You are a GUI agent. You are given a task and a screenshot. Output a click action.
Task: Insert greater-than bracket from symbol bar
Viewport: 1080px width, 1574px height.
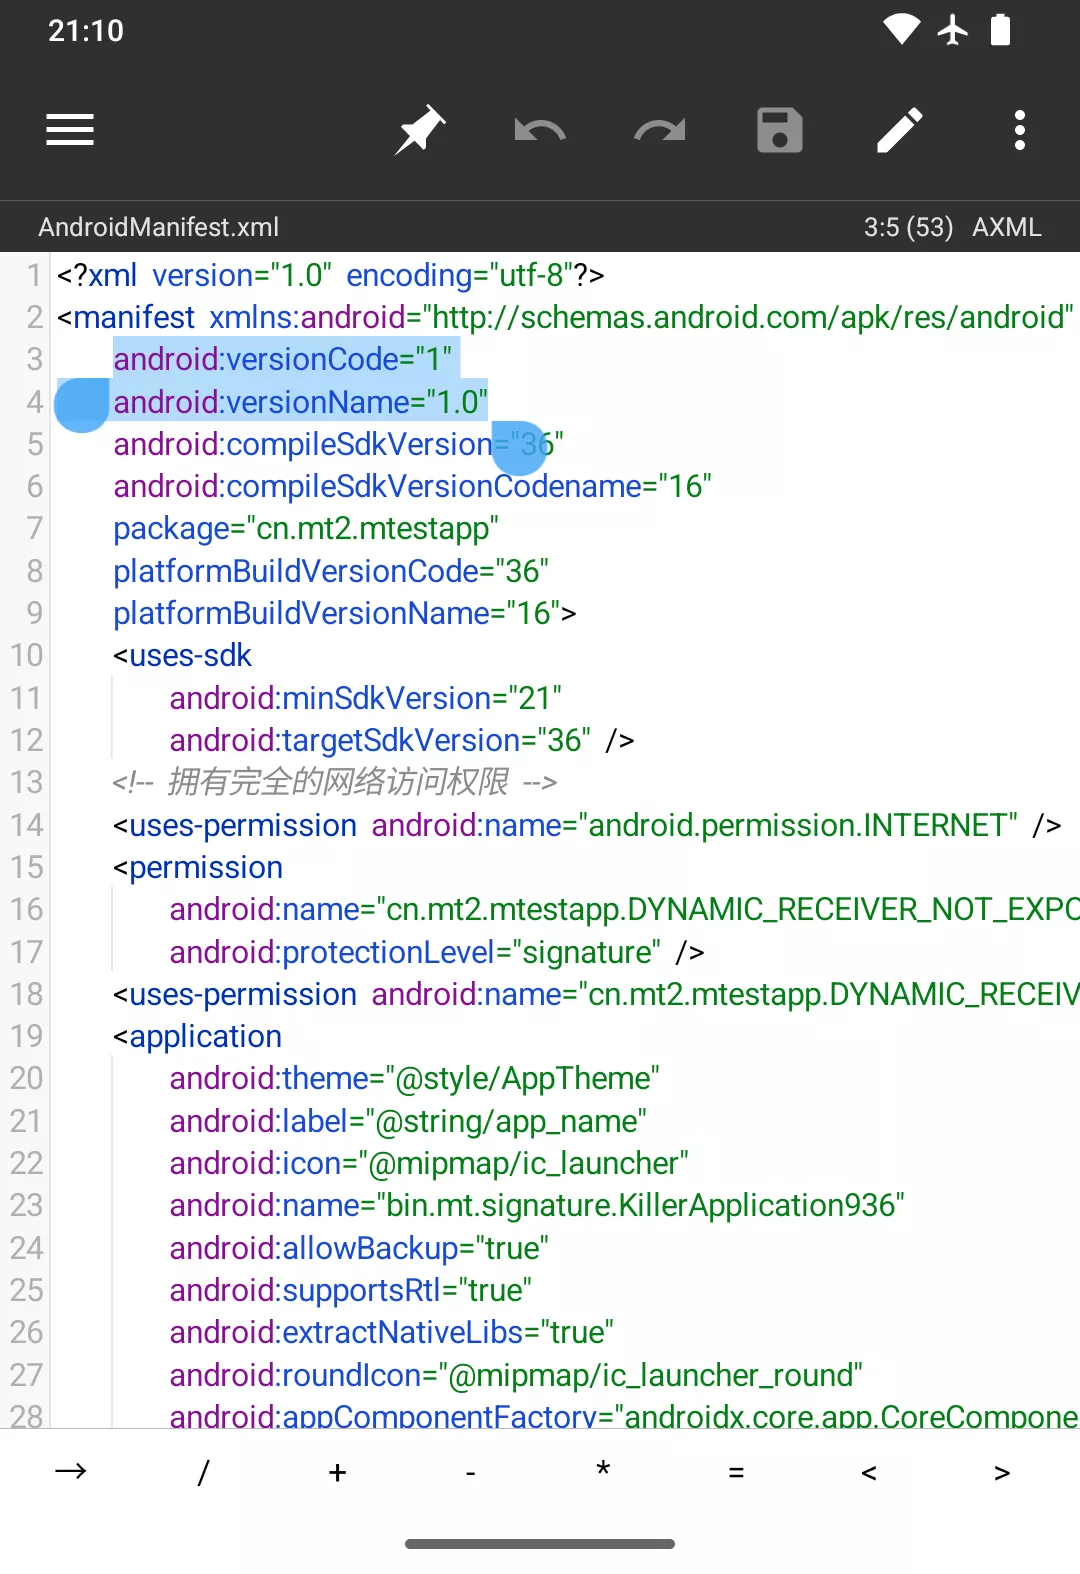(1002, 1471)
